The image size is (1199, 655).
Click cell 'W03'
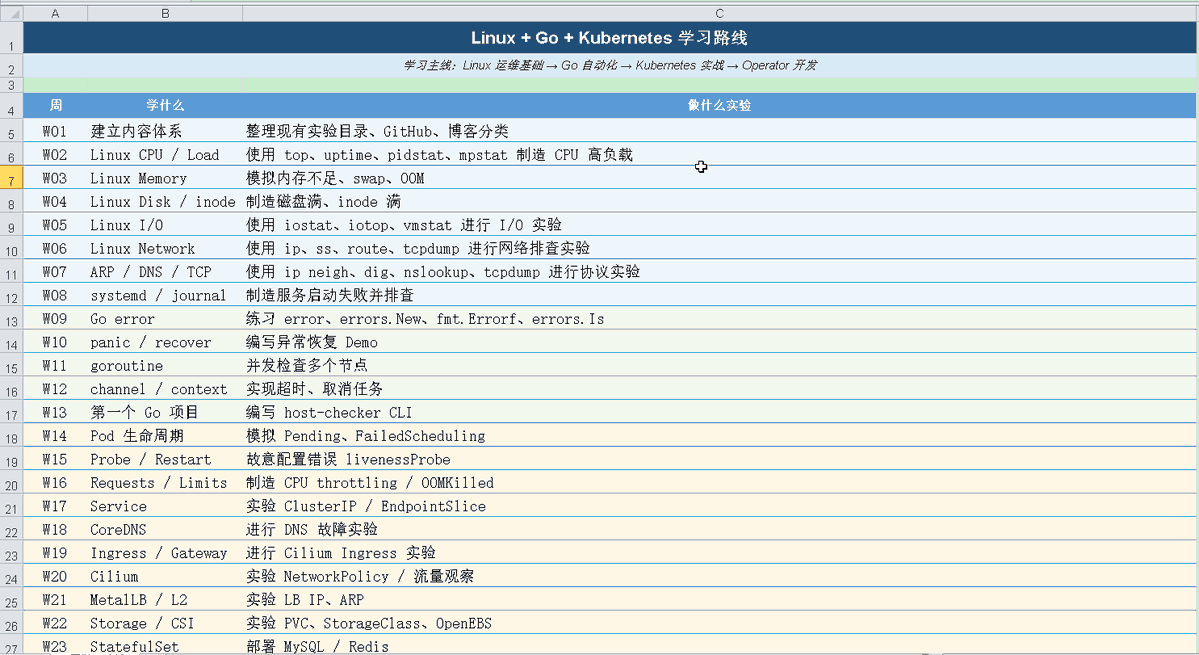(55, 178)
